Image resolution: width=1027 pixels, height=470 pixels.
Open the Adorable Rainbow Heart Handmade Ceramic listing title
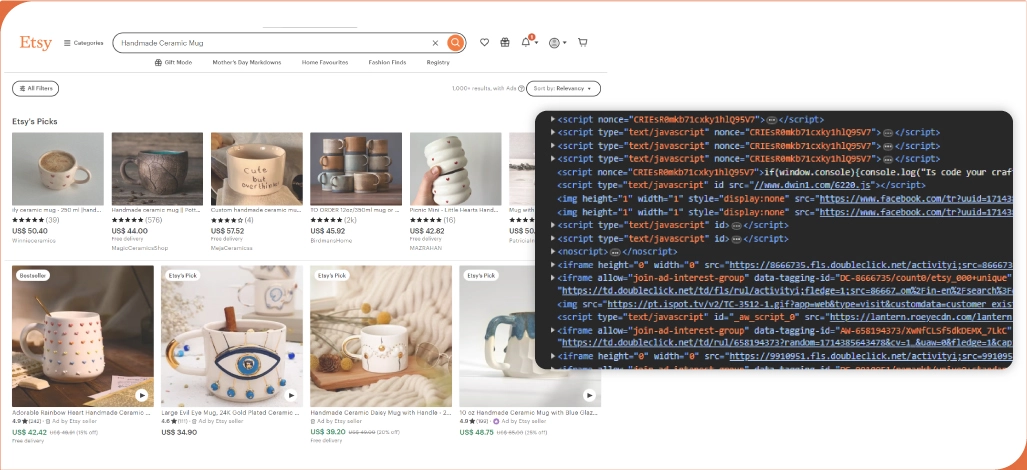[x=82, y=413]
